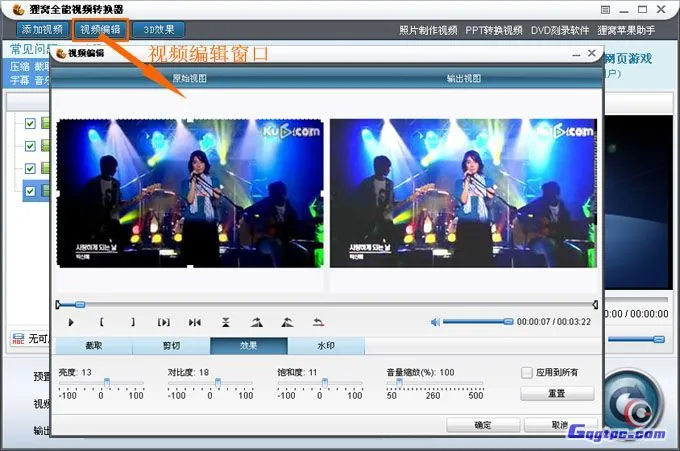Enable the 应用到所有 checkbox

point(526,373)
